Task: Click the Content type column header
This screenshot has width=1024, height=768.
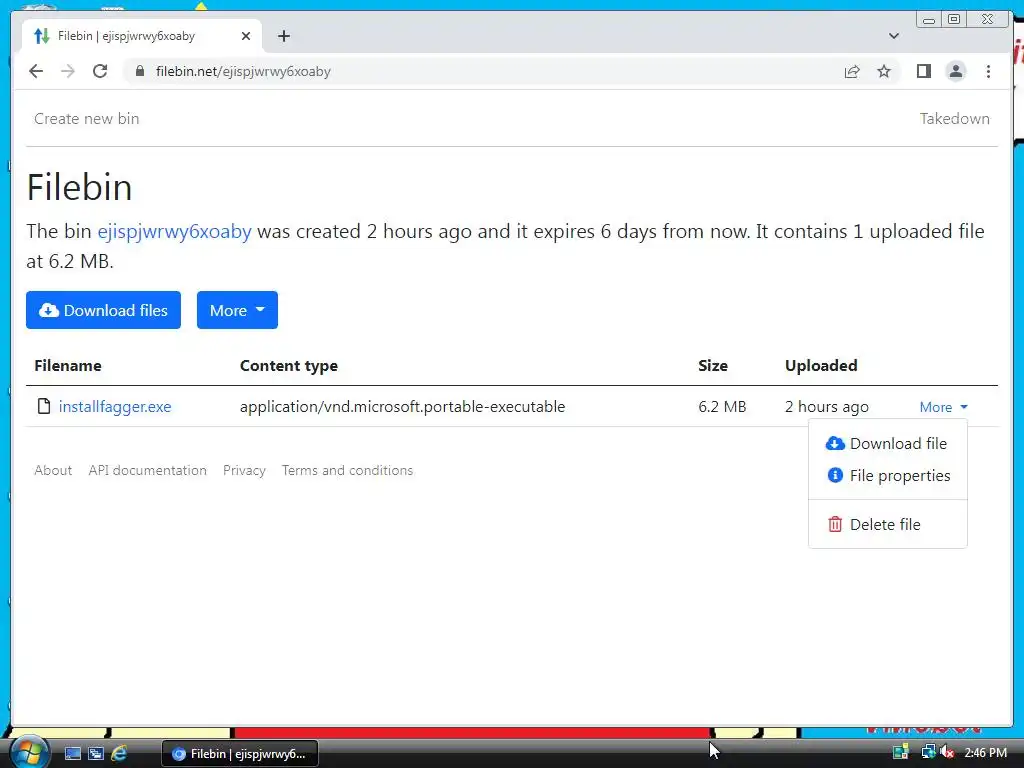Action: coord(289,366)
